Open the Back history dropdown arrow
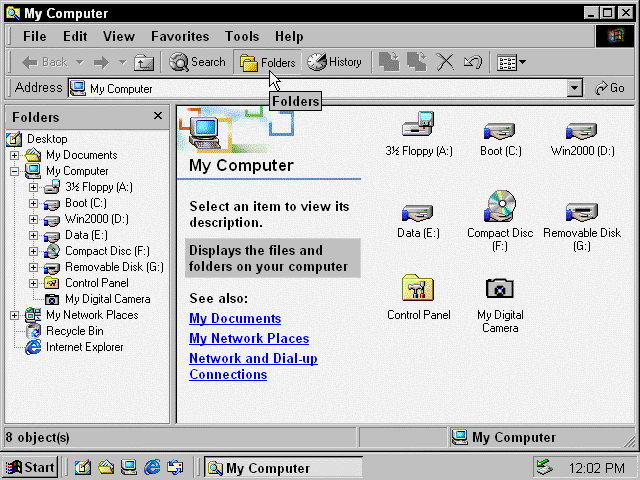640x480 pixels. pyautogui.click(x=80, y=62)
